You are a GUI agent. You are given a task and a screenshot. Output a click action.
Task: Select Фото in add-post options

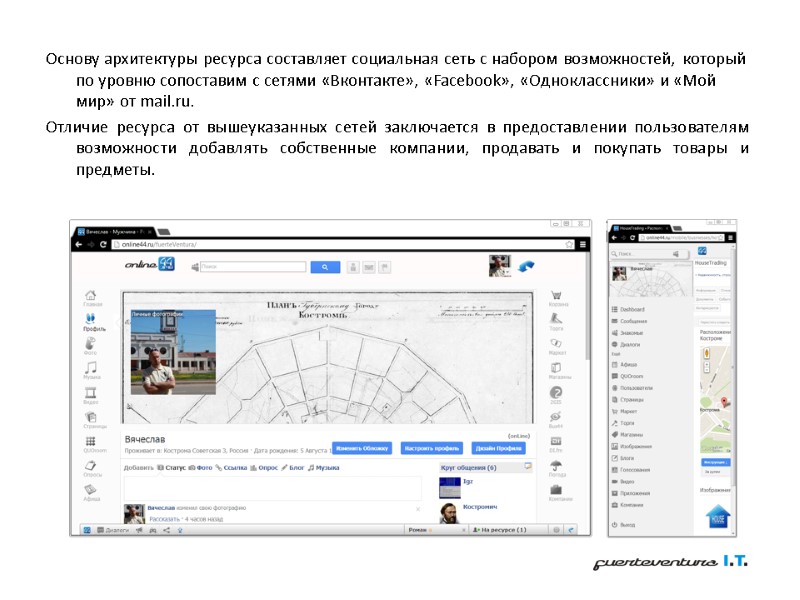point(201,467)
